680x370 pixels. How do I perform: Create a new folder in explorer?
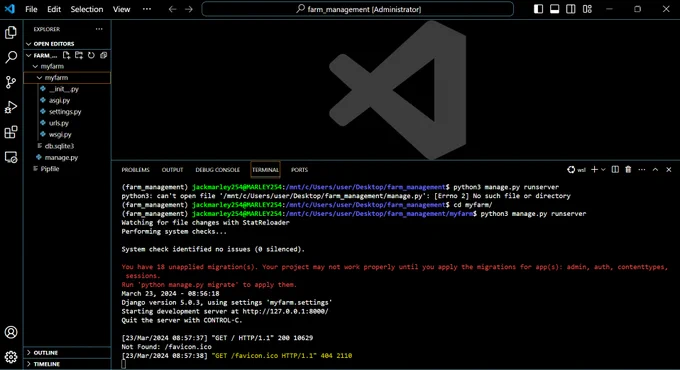[x=78, y=55]
